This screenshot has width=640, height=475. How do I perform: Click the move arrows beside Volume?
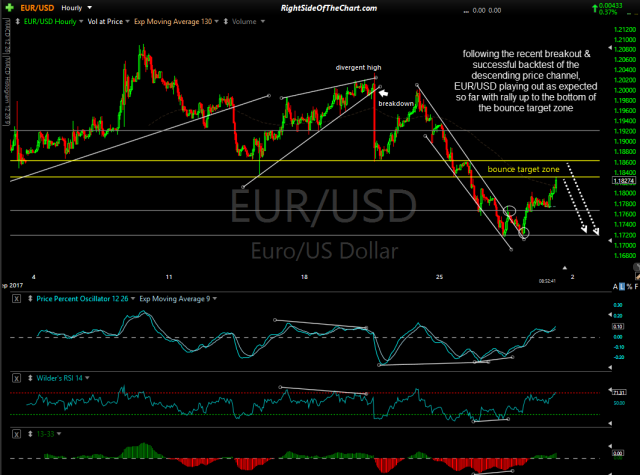click(x=226, y=22)
